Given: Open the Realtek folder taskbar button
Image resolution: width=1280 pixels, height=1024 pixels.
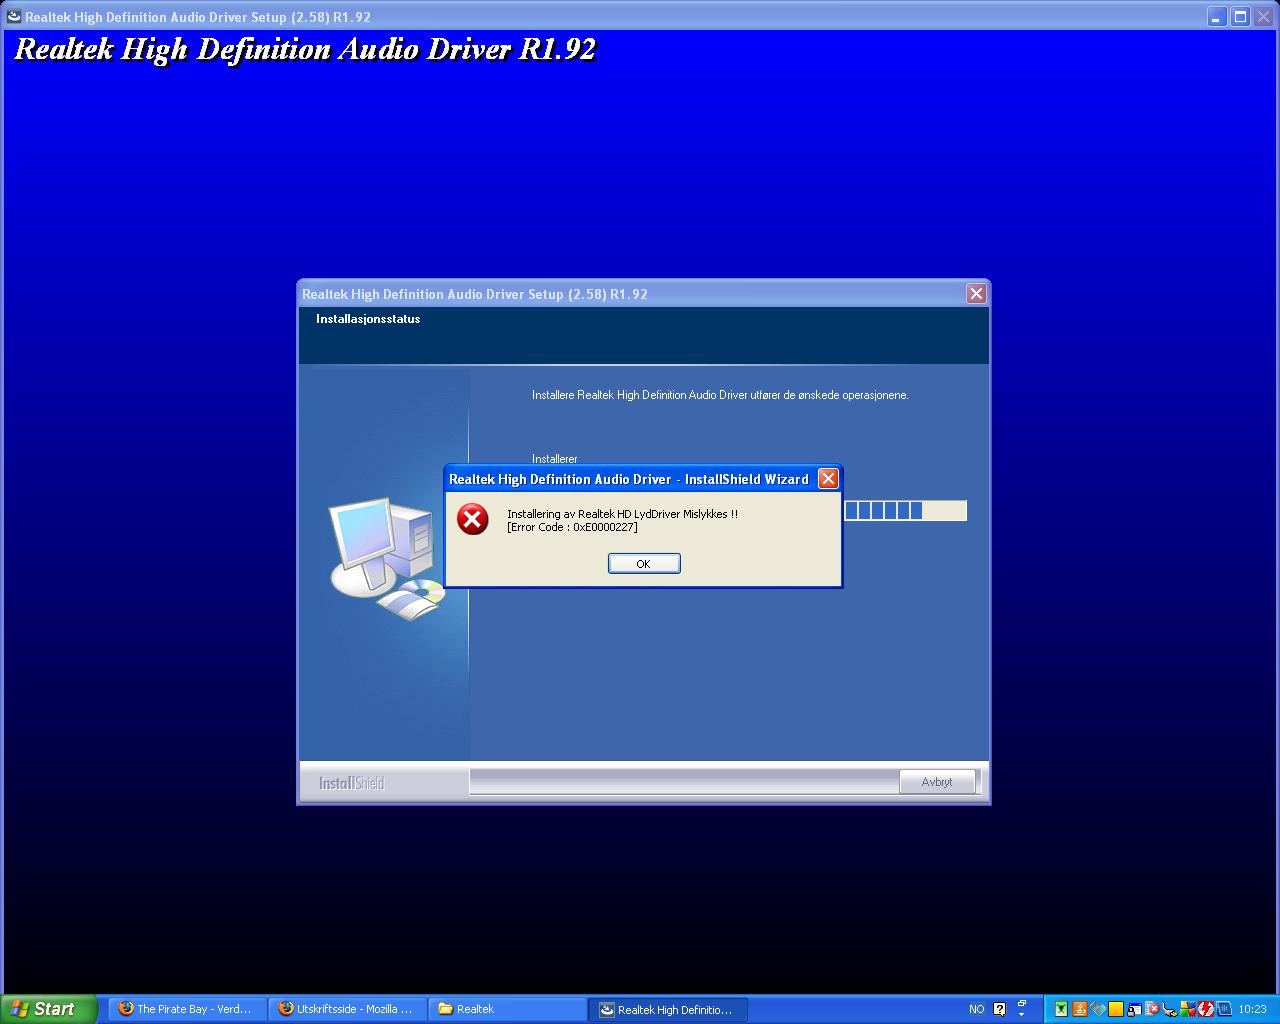Looking at the screenshot, I should [508, 1009].
